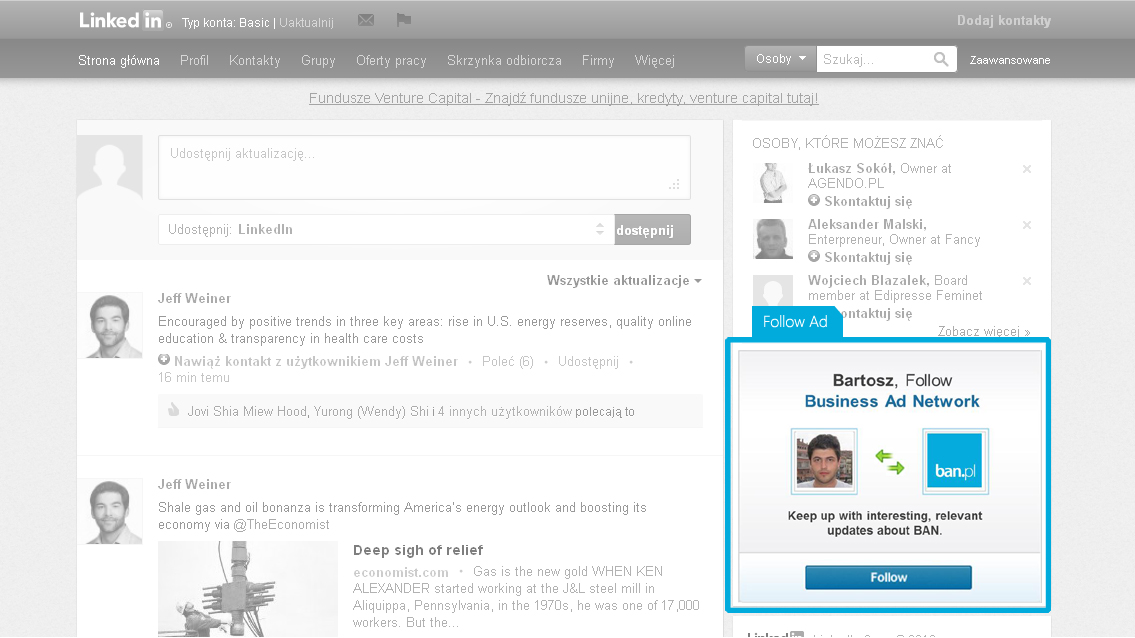
Task: Click the thumbs-up icon in the recommendations row
Action: pos(174,410)
